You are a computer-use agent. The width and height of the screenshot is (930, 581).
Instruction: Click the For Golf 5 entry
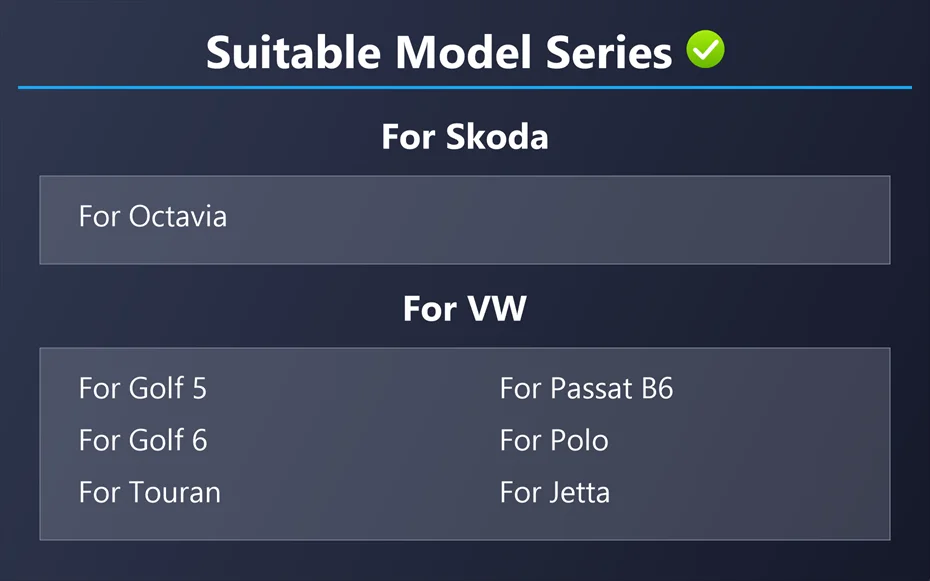pos(142,388)
